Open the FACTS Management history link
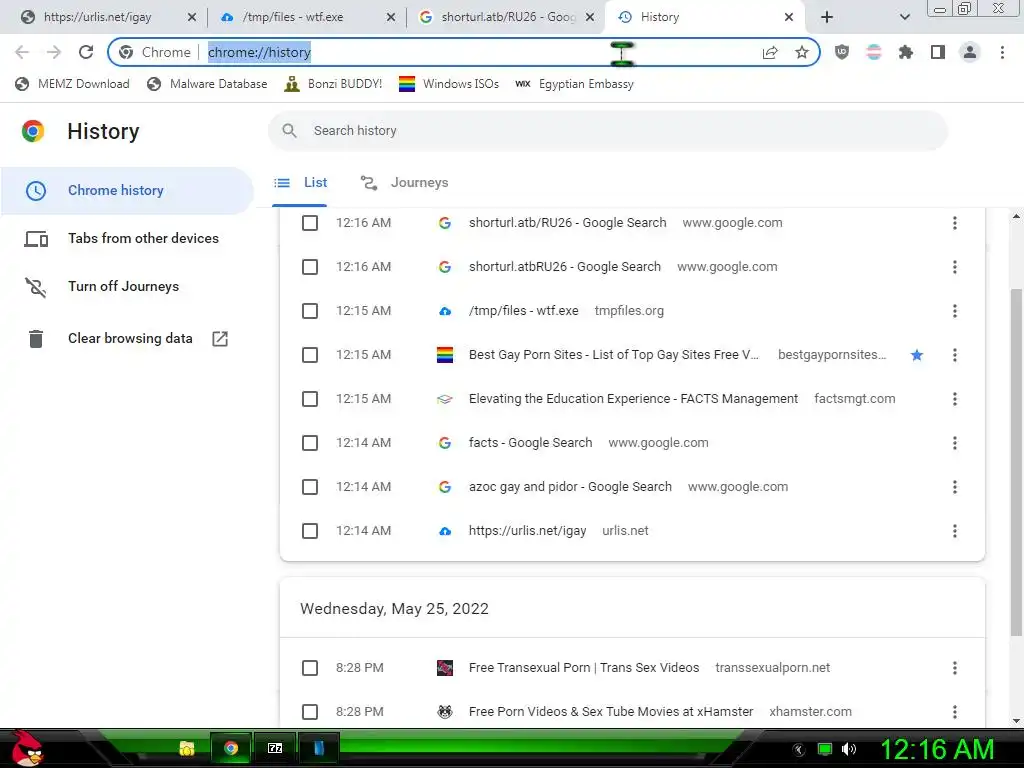 (633, 399)
